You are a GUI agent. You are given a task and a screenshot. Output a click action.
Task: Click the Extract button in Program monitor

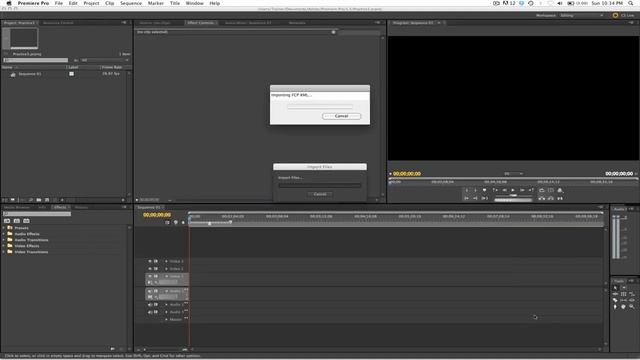point(551,198)
